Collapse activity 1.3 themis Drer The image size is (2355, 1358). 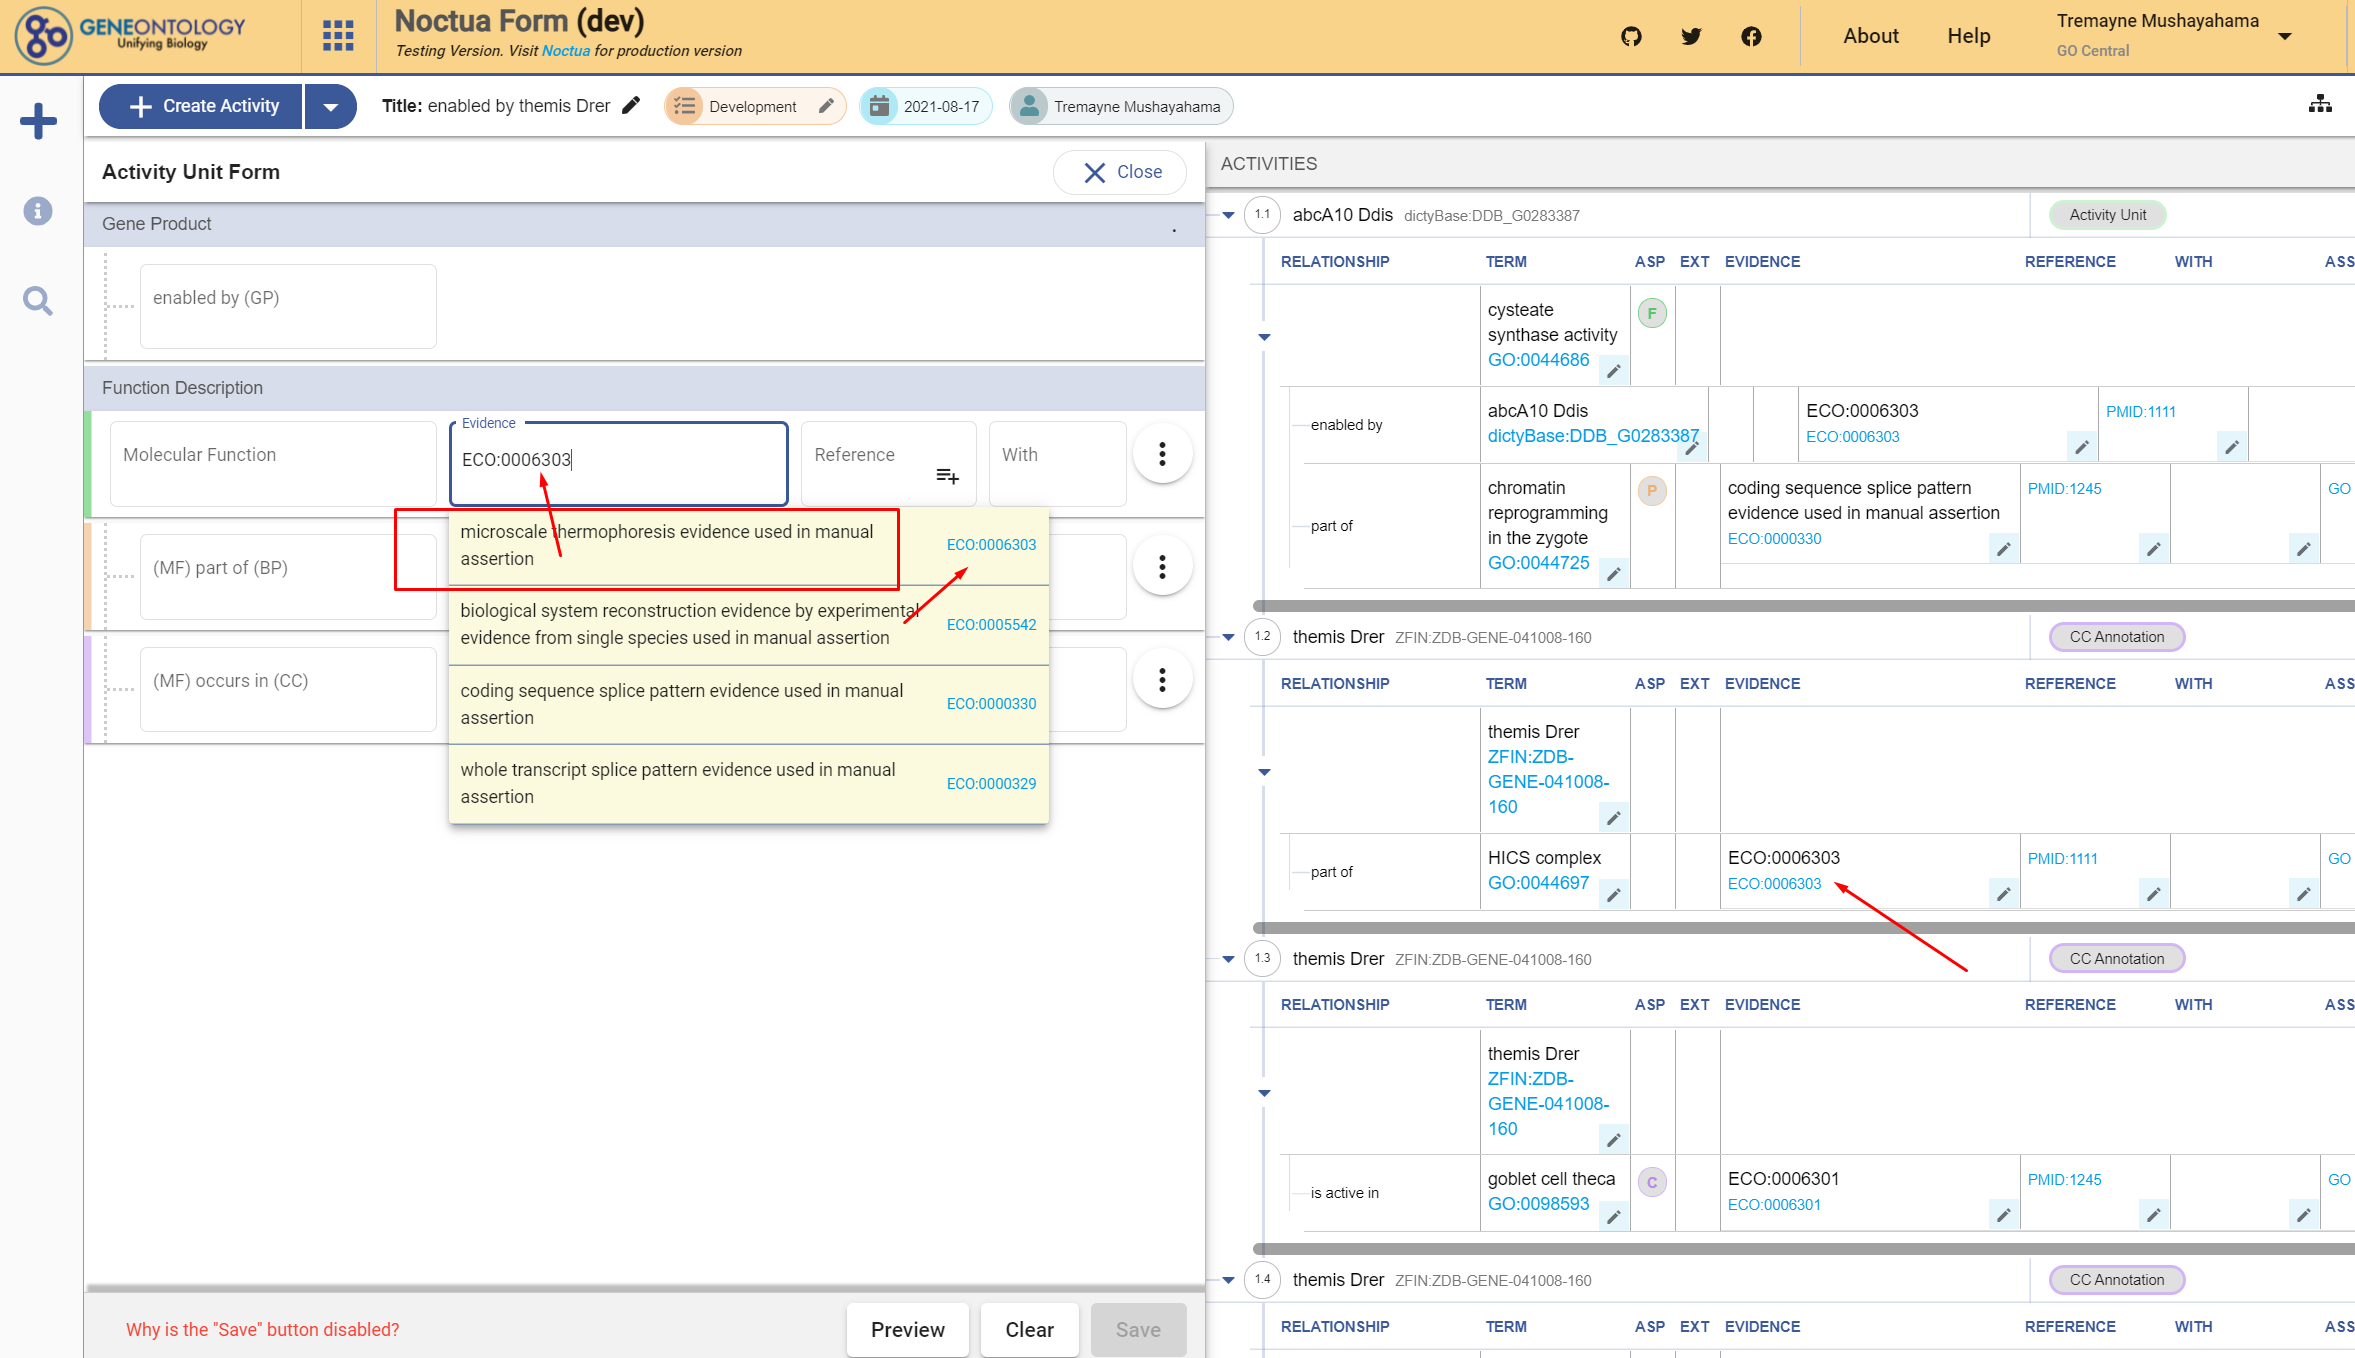tap(1228, 959)
